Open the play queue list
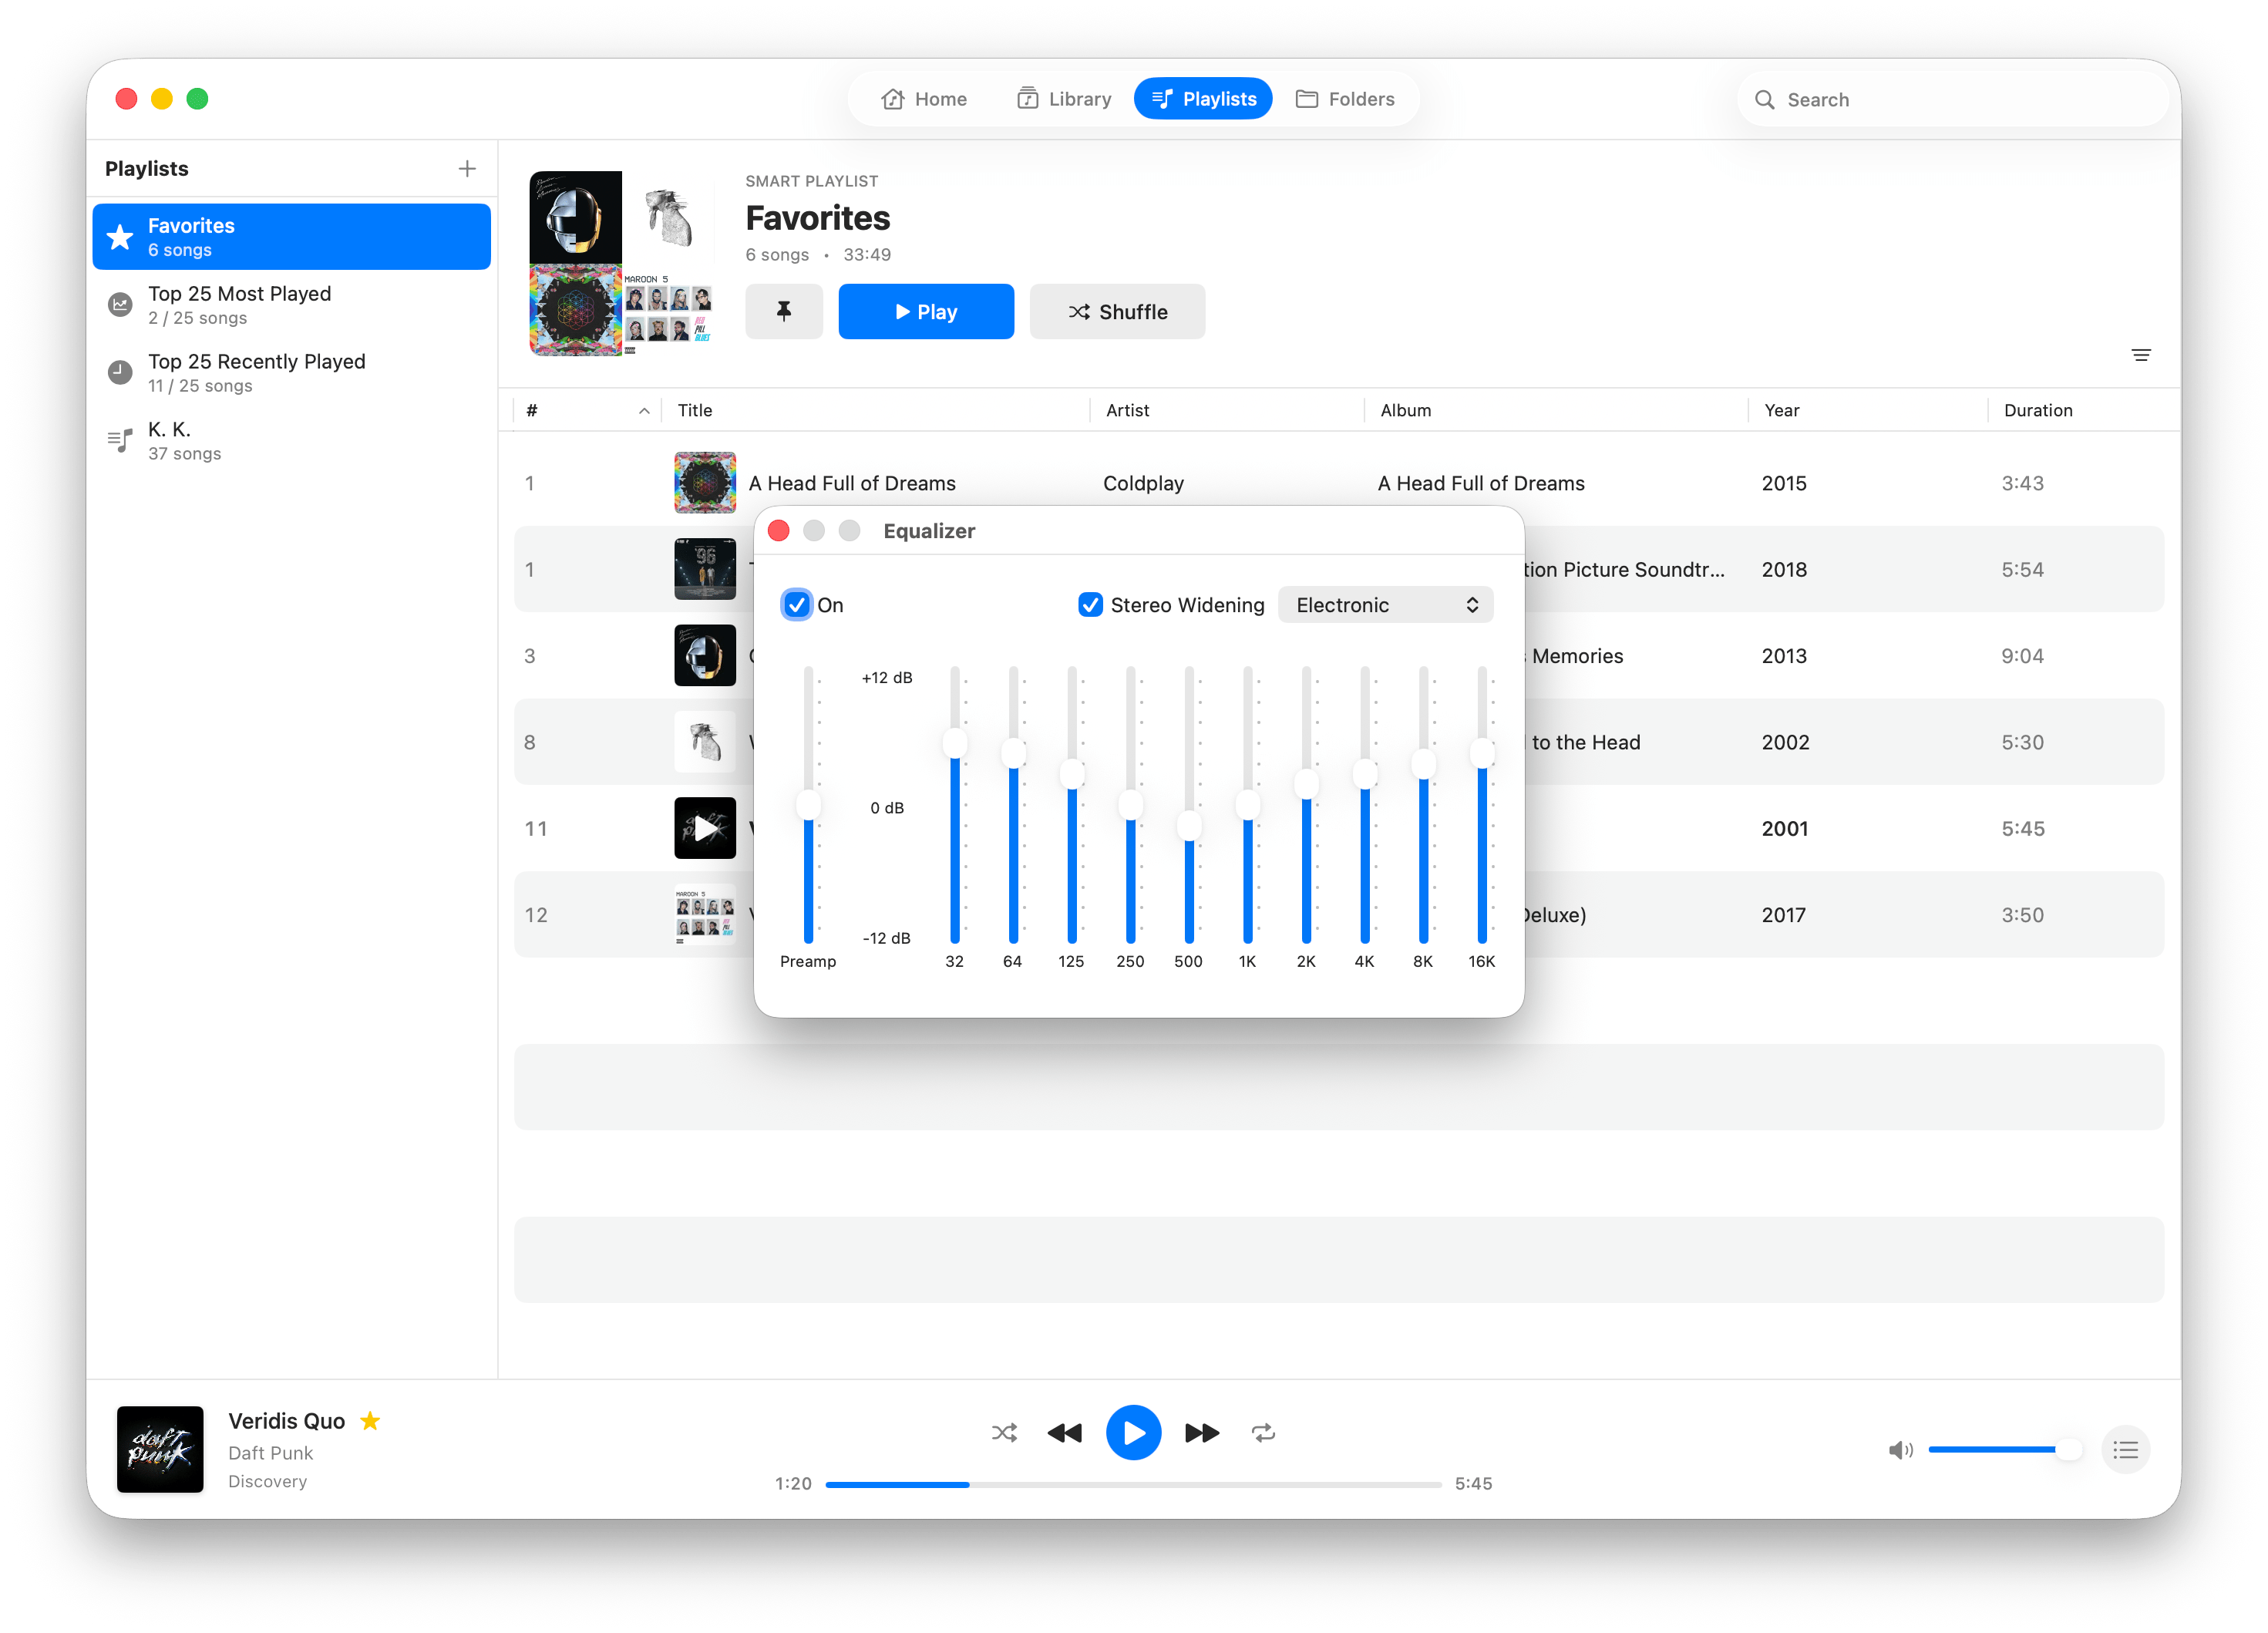 (x=2126, y=1450)
